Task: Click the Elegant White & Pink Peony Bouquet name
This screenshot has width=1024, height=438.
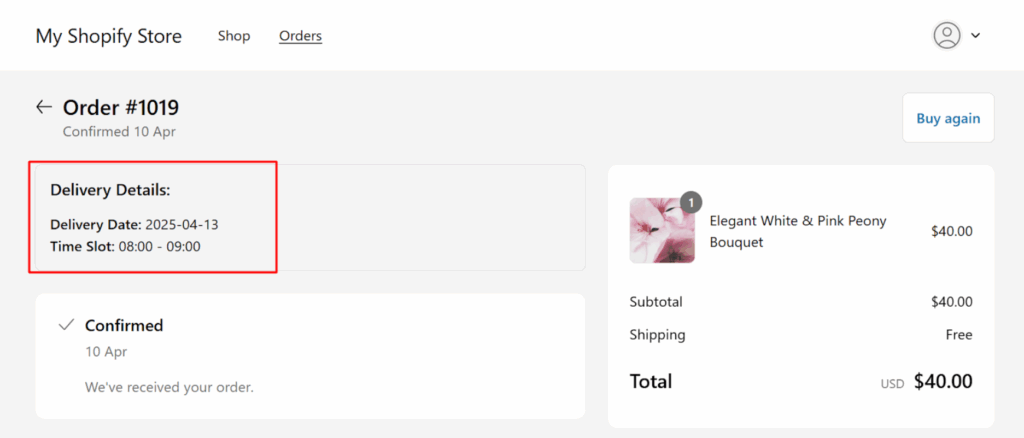Action: pyautogui.click(x=797, y=231)
